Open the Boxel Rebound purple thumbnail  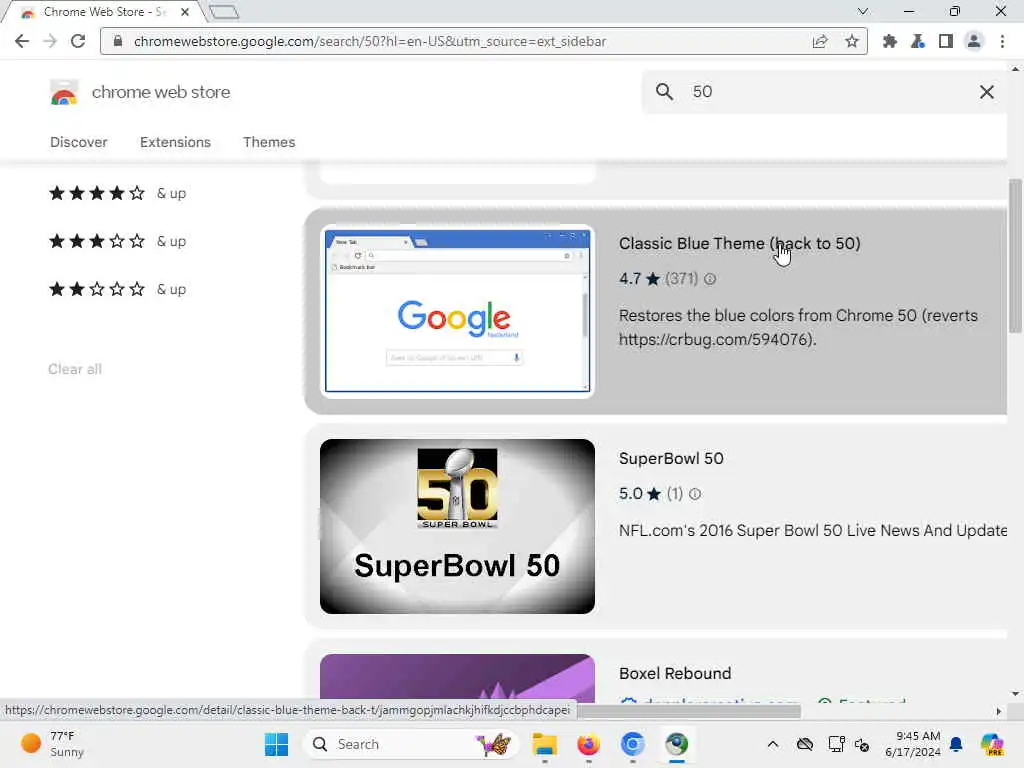[457, 677]
